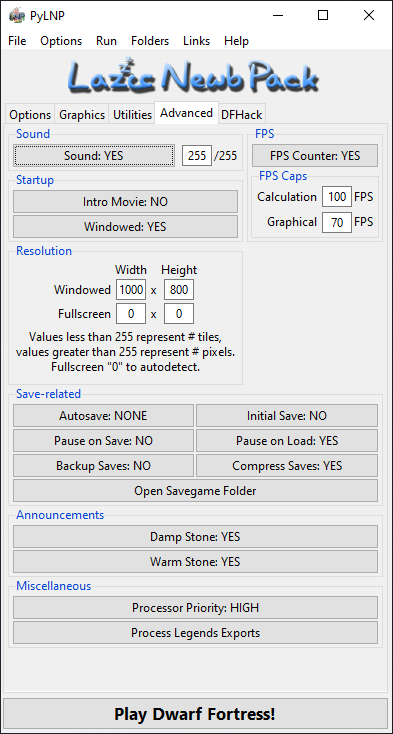Launch Play Dwarf Fortress! button
Viewport: 393px width, 734px height.
click(195, 714)
